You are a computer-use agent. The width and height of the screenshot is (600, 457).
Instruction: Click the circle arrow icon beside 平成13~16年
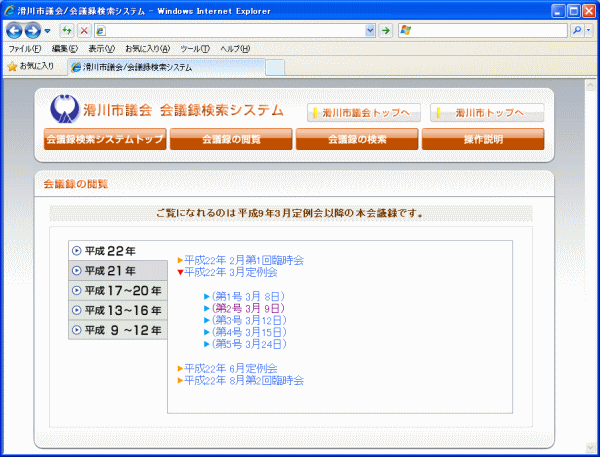(77, 310)
